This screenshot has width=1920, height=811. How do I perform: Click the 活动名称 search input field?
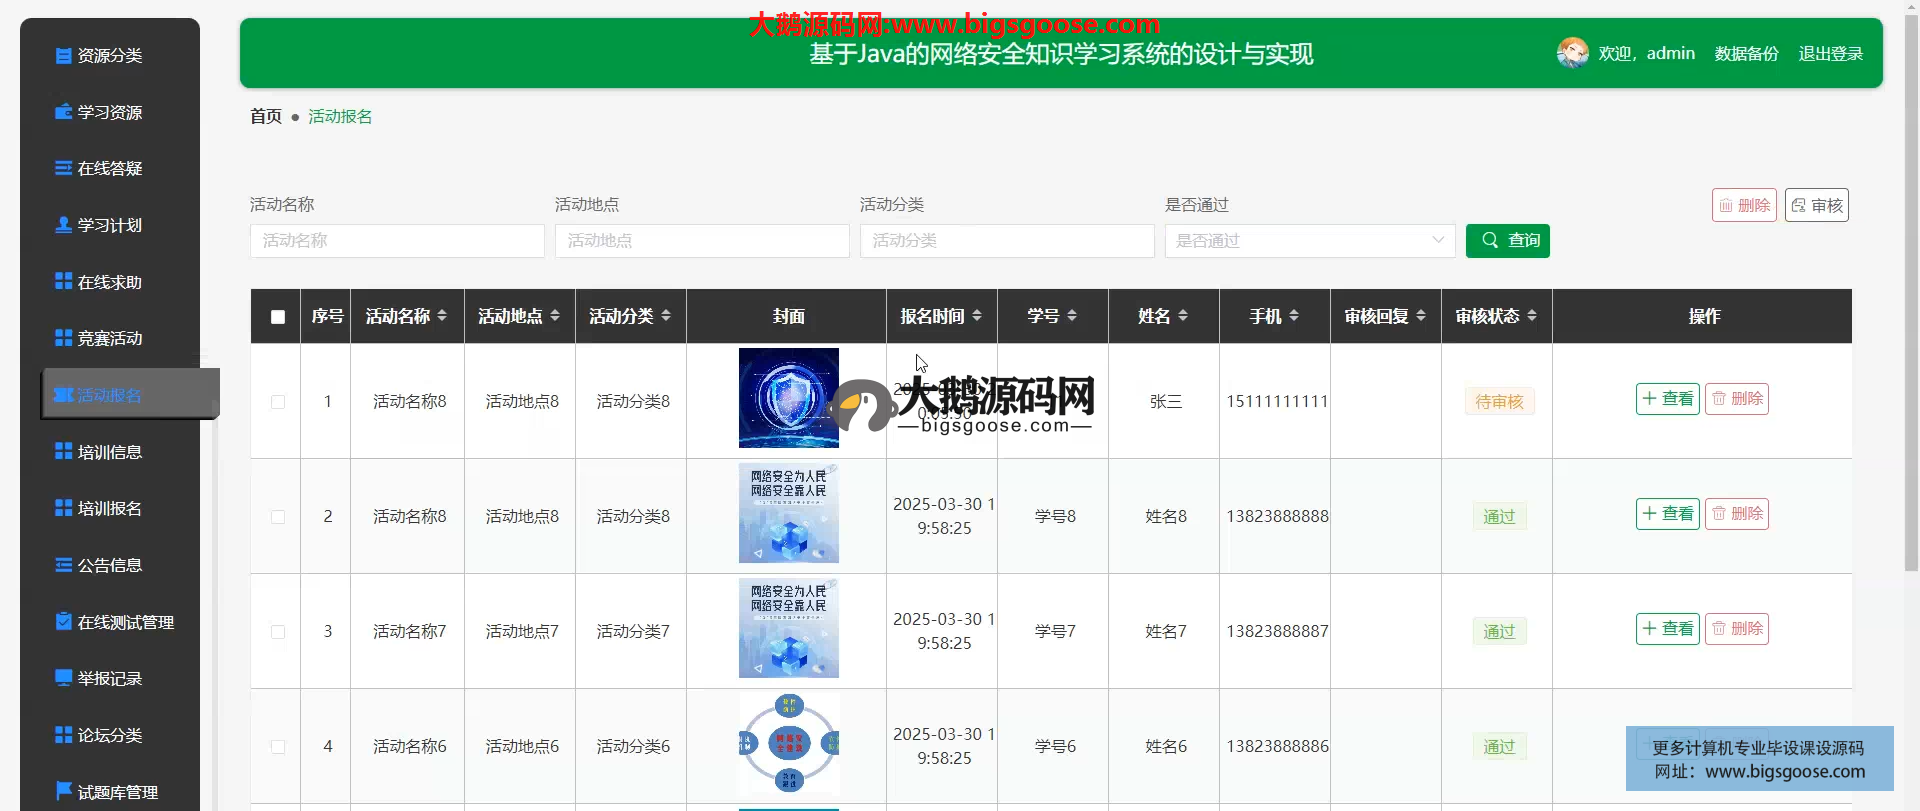tap(397, 241)
